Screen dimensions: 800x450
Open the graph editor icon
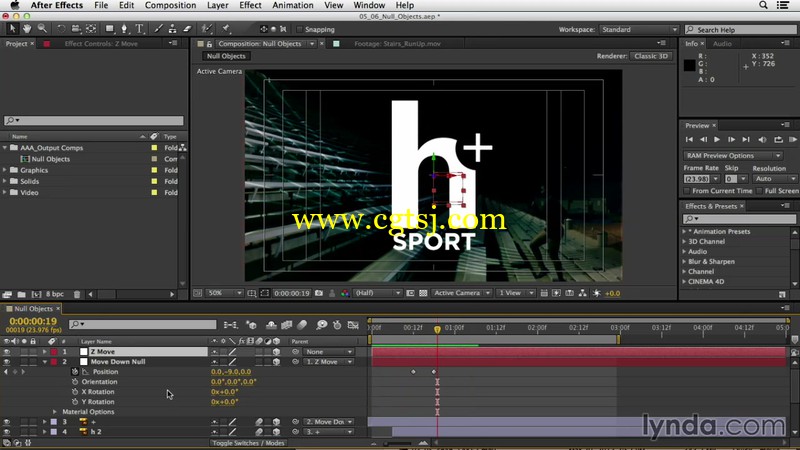click(353, 324)
